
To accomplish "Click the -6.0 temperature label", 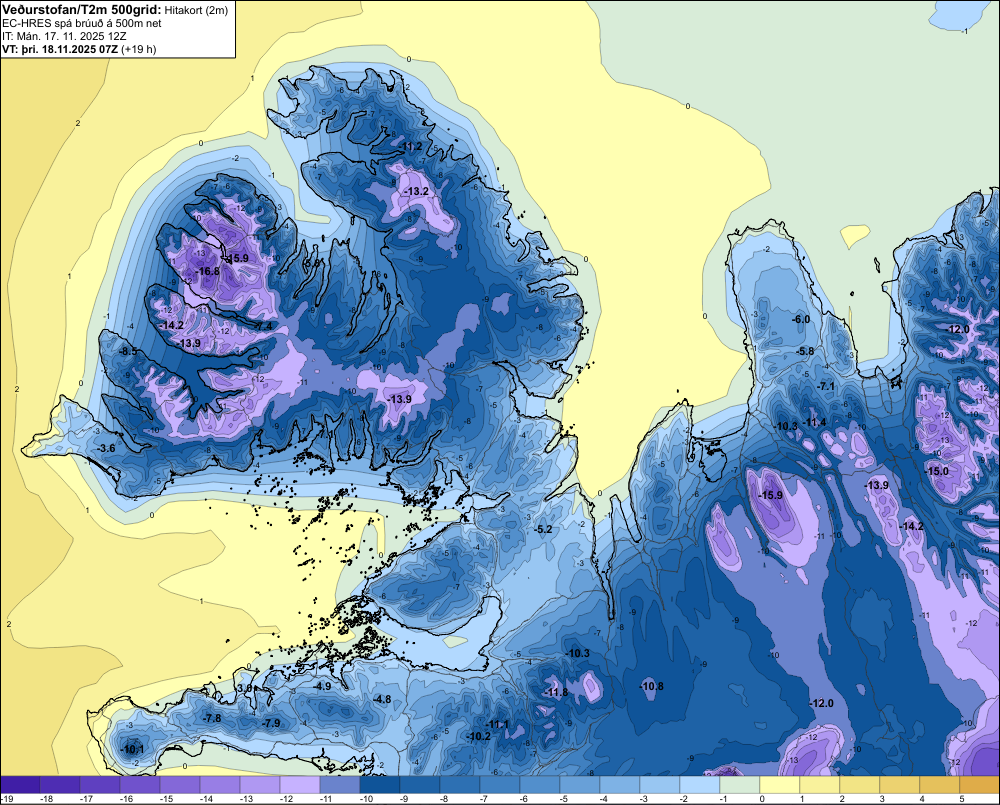I will tap(800, 320).
